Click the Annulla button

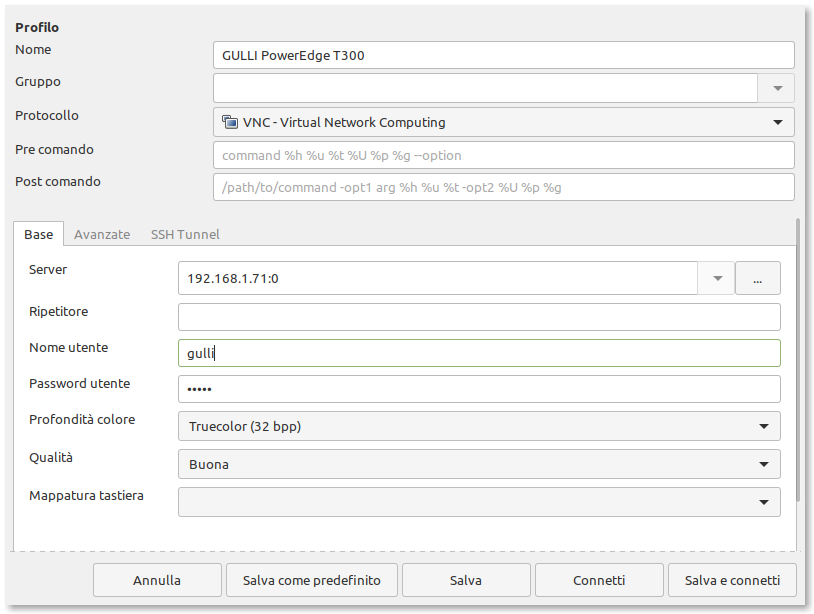pyautogui.click(x=157, y=580)
